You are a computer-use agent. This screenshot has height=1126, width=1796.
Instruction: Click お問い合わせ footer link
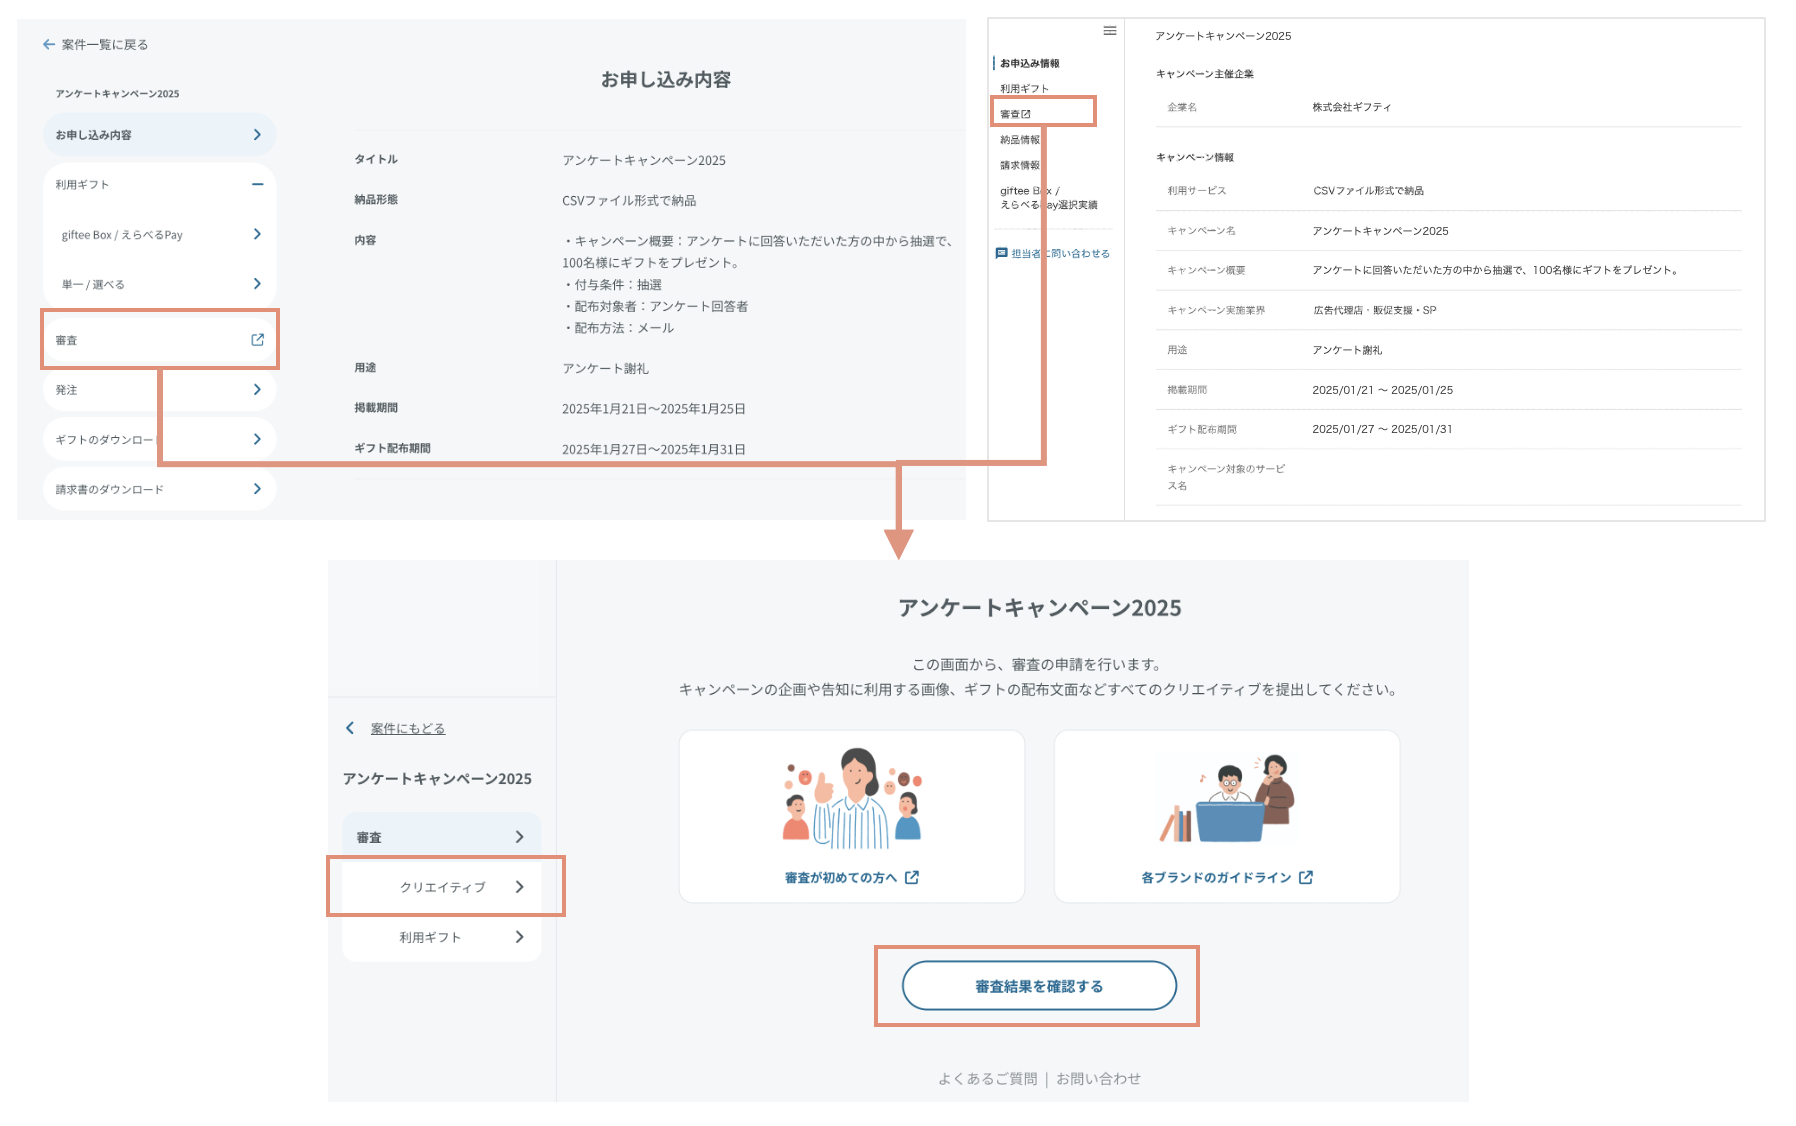point(1098,1078)
